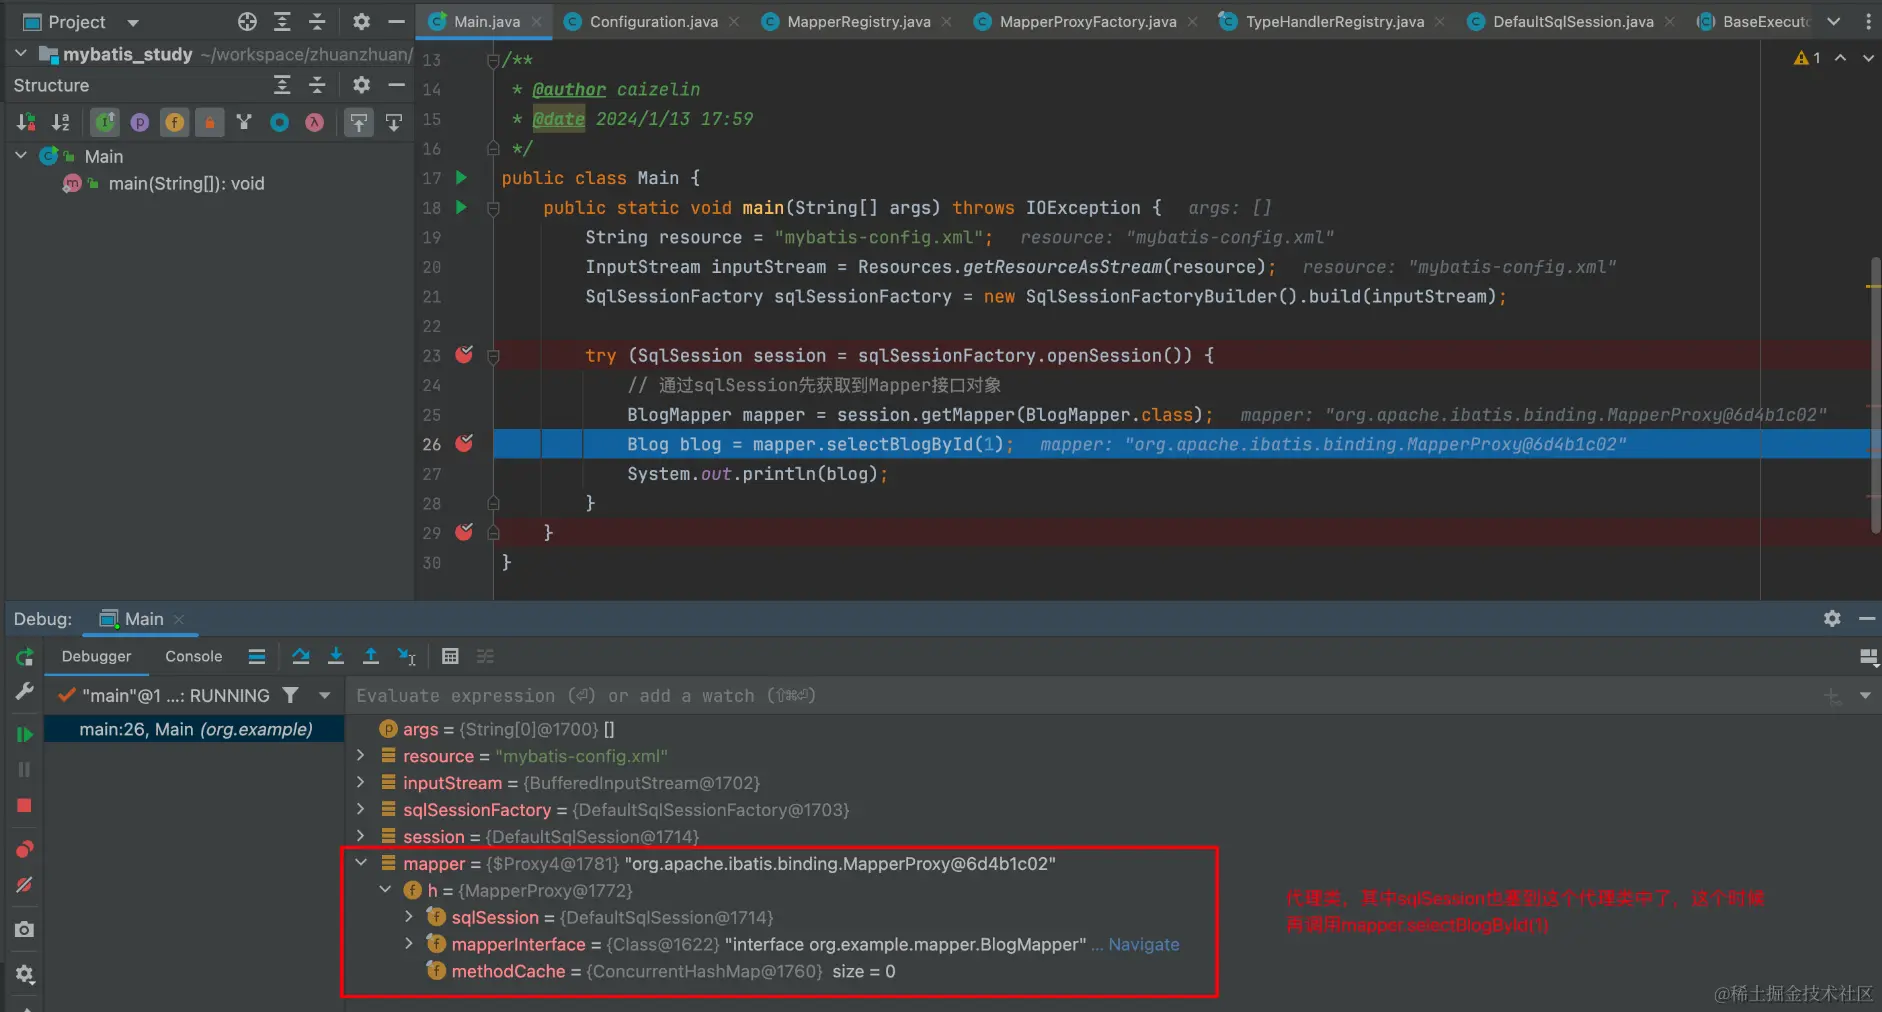Switch to the MapperRegistry.java tab

[858, 21]
